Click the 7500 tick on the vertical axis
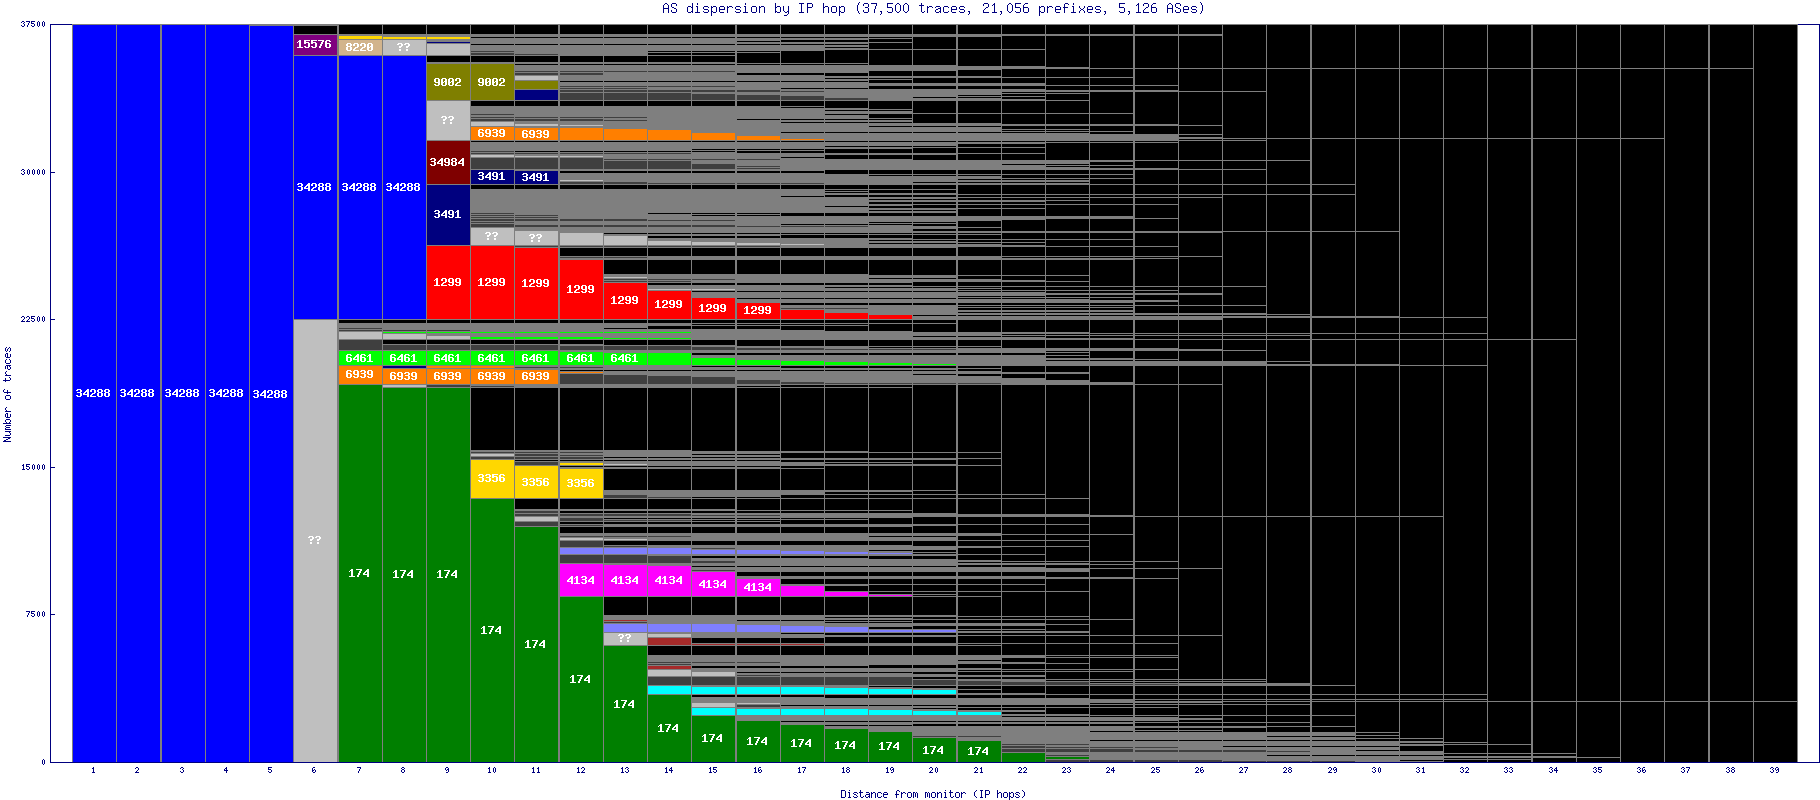This screenshot has height=800, width=1820. tap(35, 614)
